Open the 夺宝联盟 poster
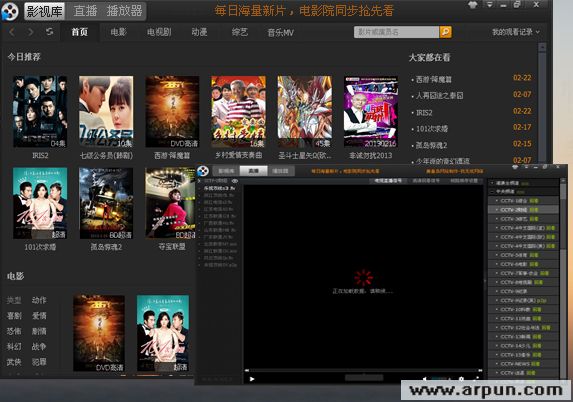This screenshot has width=573, height=402. [171, 203]
